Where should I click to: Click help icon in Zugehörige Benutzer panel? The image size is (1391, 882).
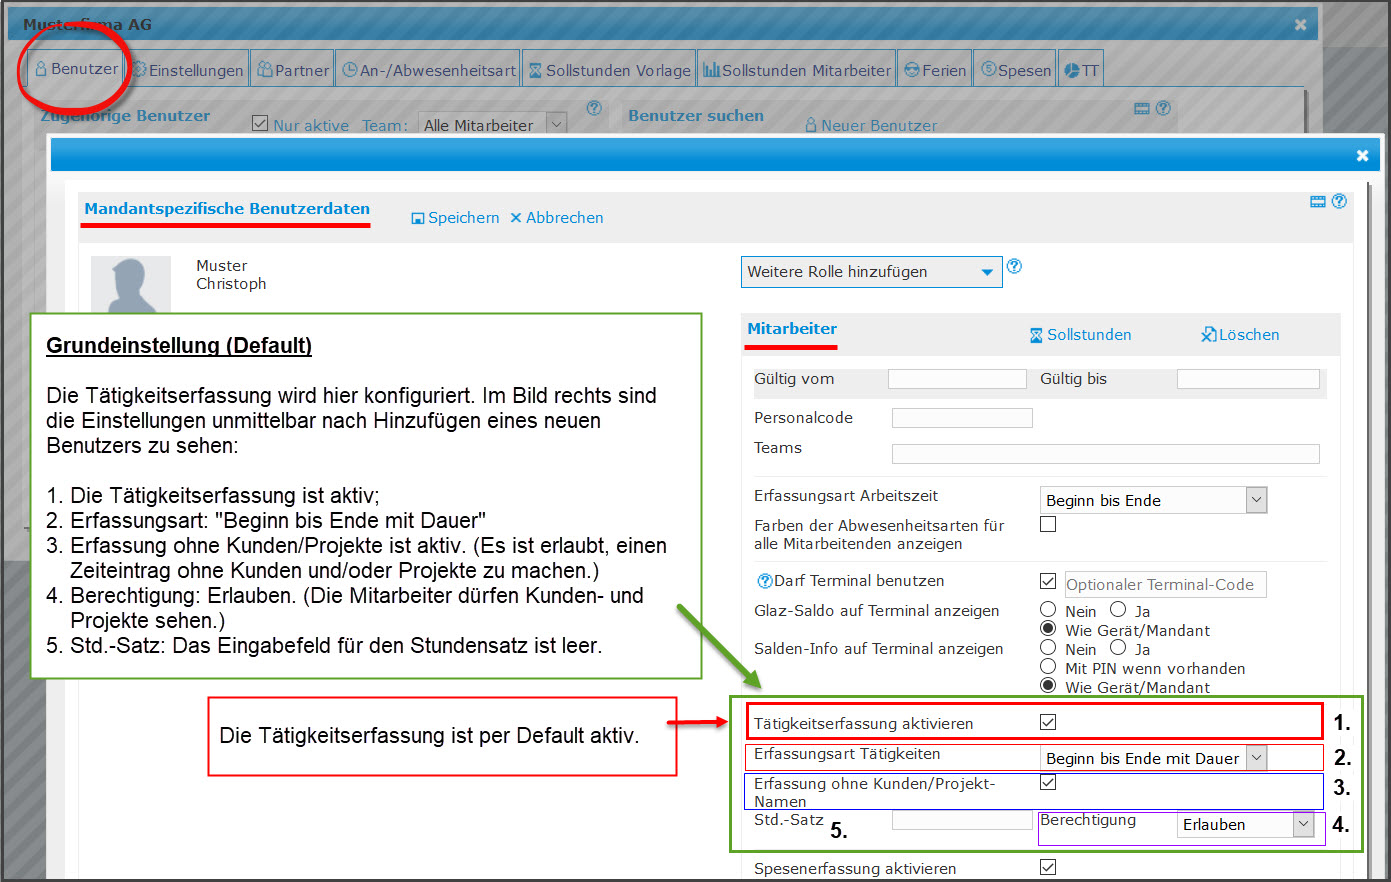coord(594,108)
